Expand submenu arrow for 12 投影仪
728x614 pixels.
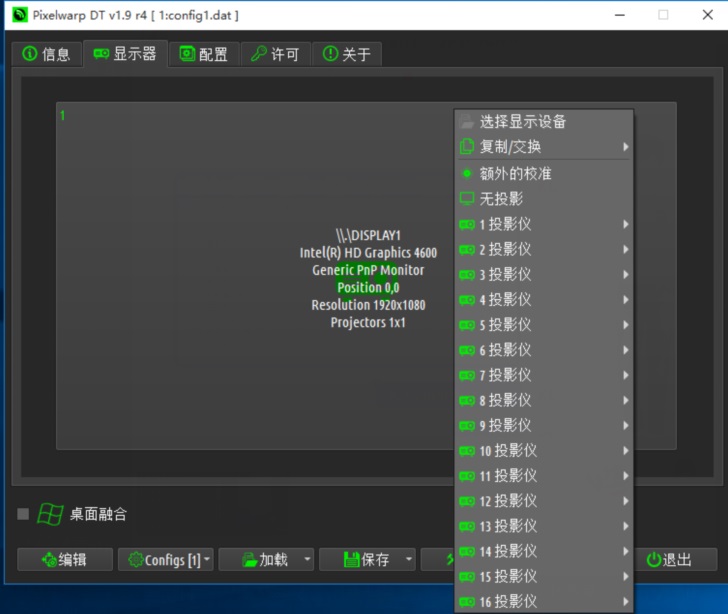coord(625,501)
